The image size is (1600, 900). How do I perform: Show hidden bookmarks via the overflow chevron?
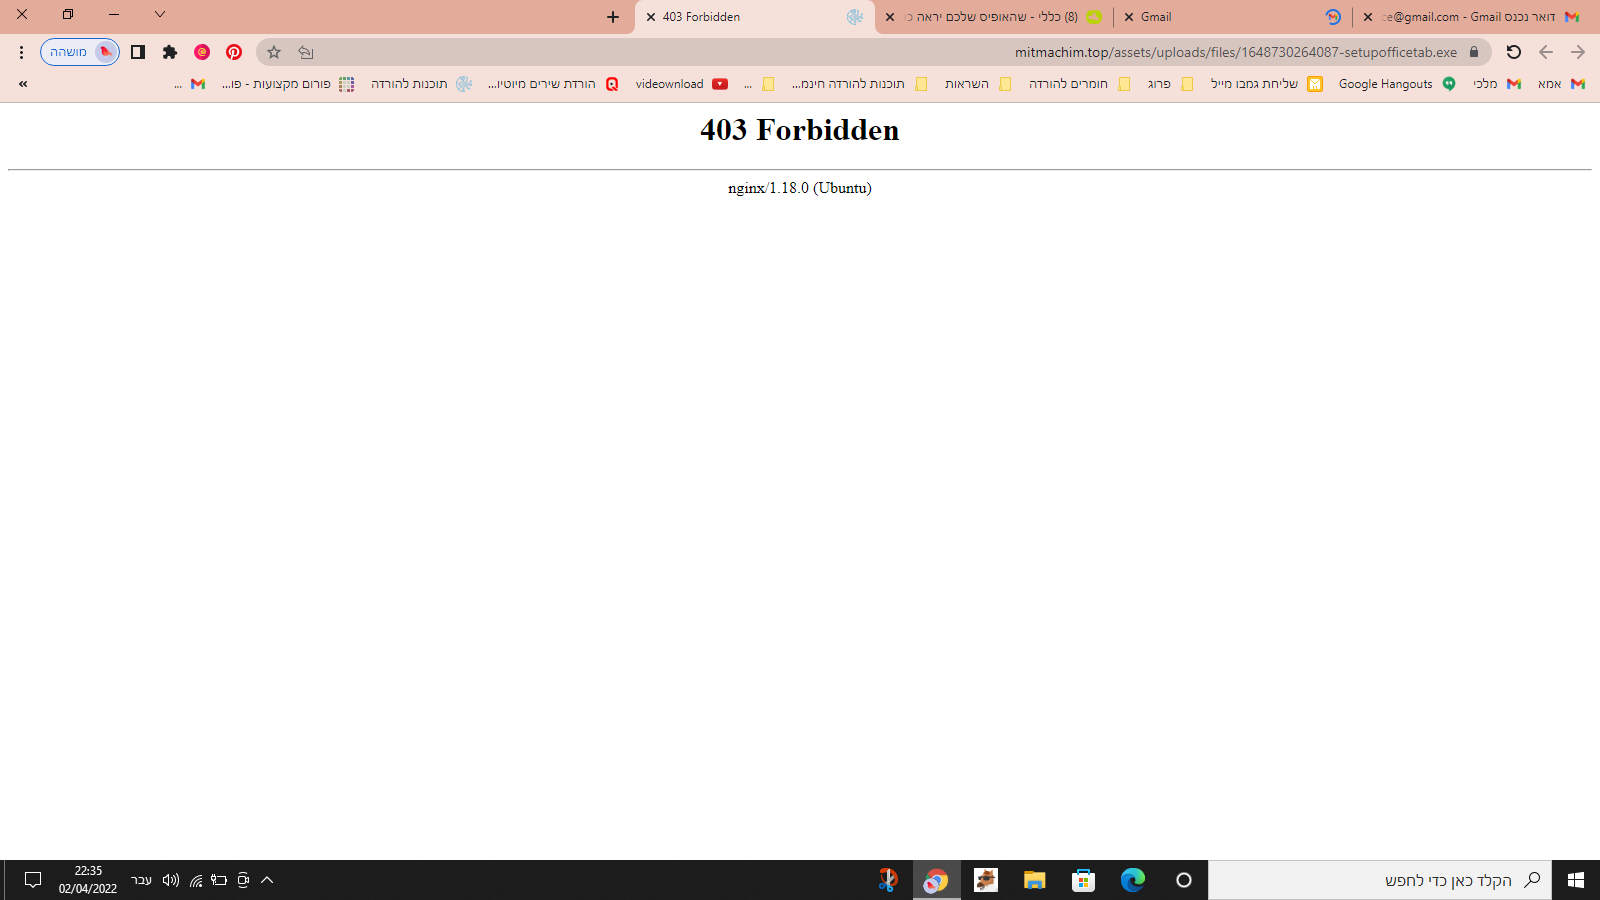(23, 84)
